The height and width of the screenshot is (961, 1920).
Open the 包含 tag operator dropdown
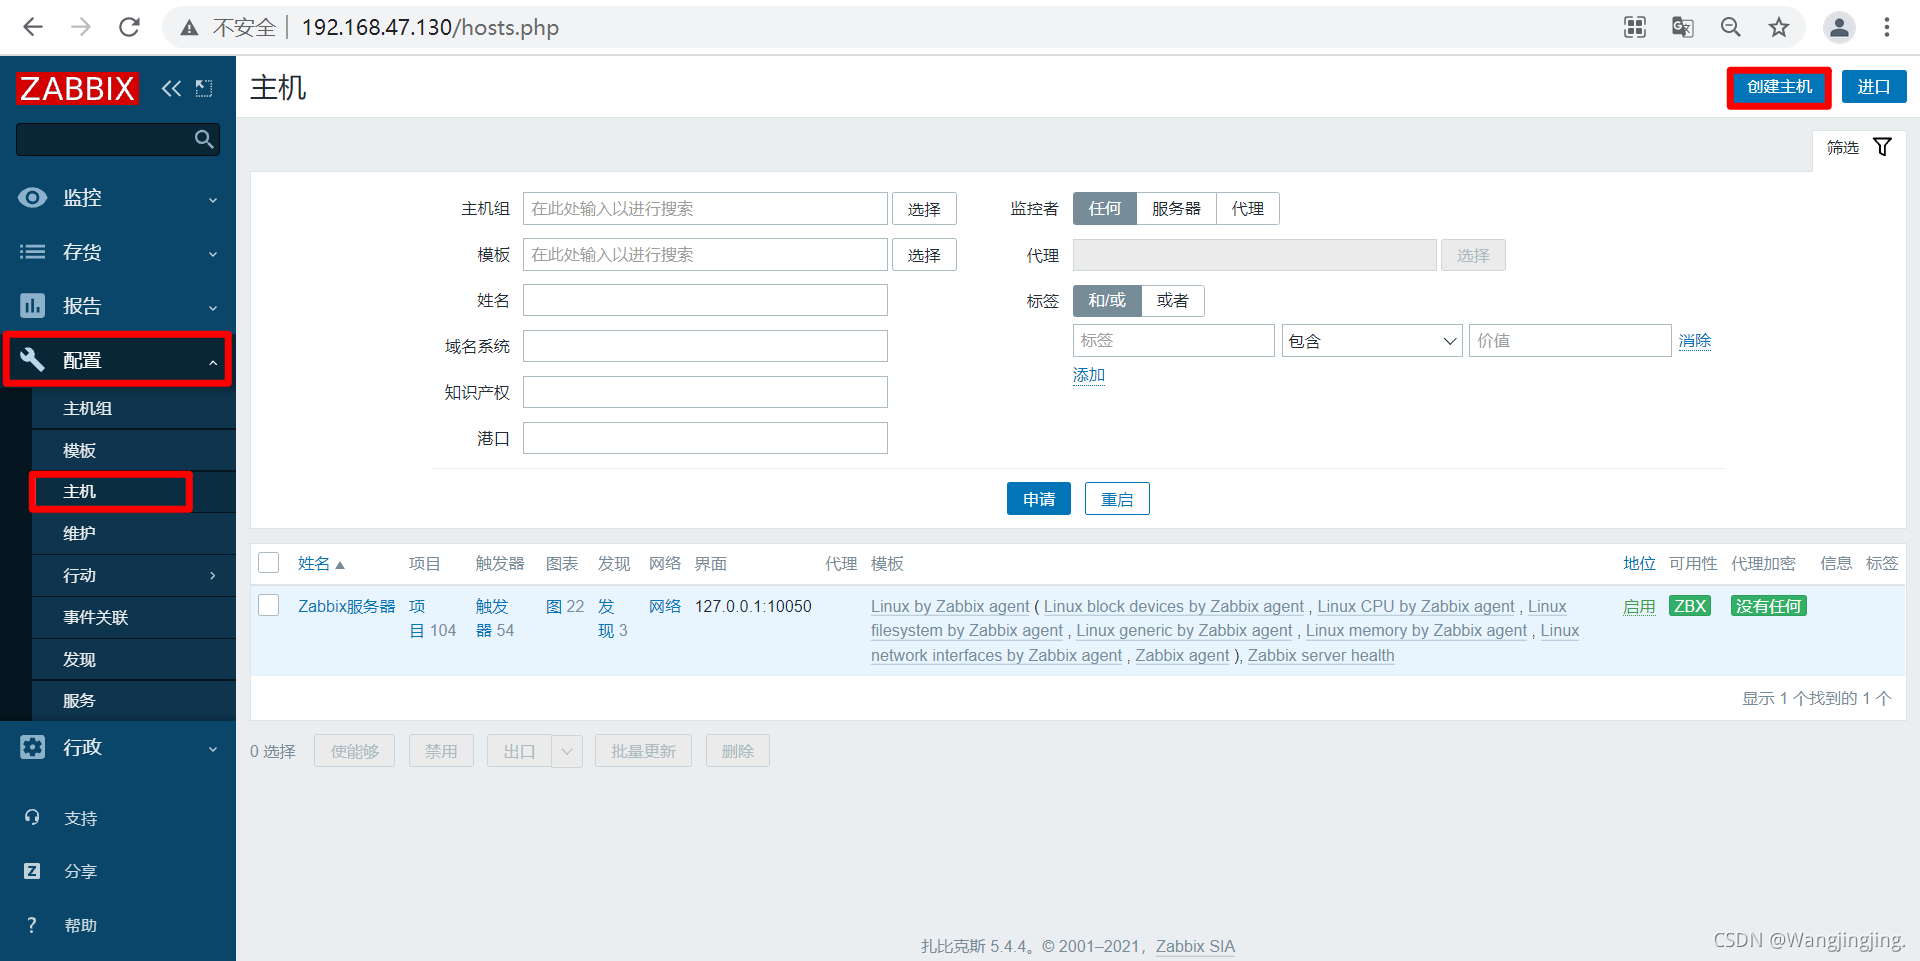point(1372,341)
